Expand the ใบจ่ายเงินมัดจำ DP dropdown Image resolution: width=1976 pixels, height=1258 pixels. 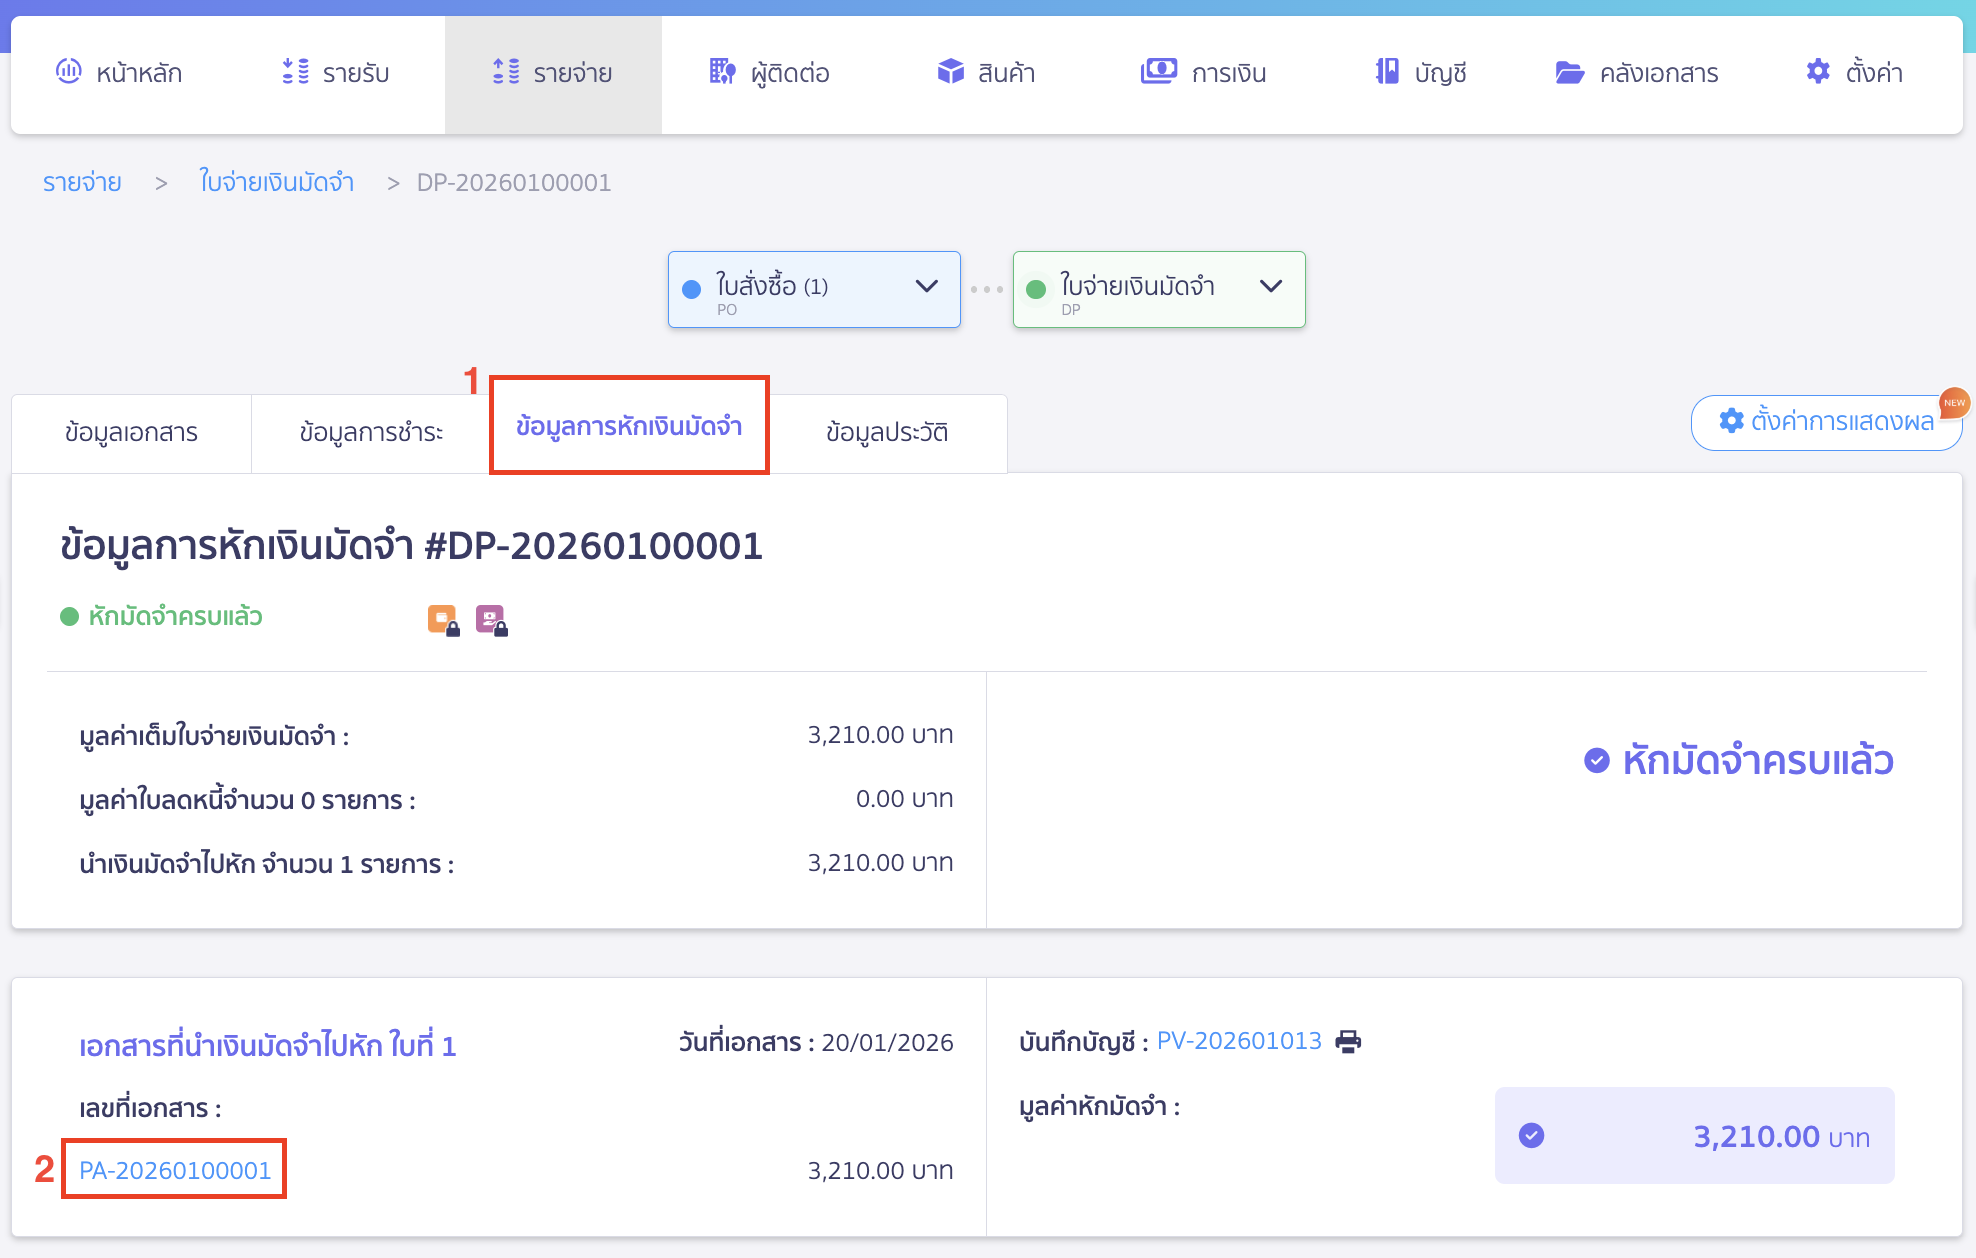1270,287
